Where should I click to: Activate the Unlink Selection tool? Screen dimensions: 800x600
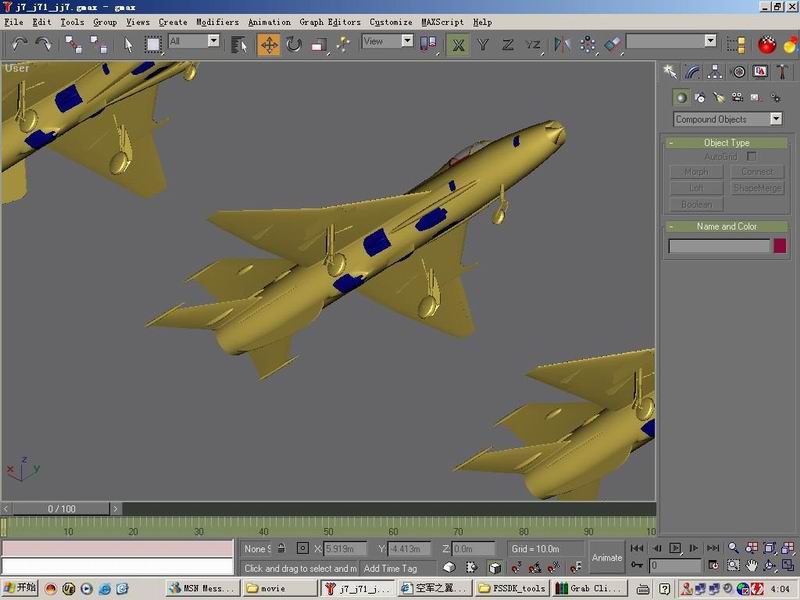coord(98,44)
